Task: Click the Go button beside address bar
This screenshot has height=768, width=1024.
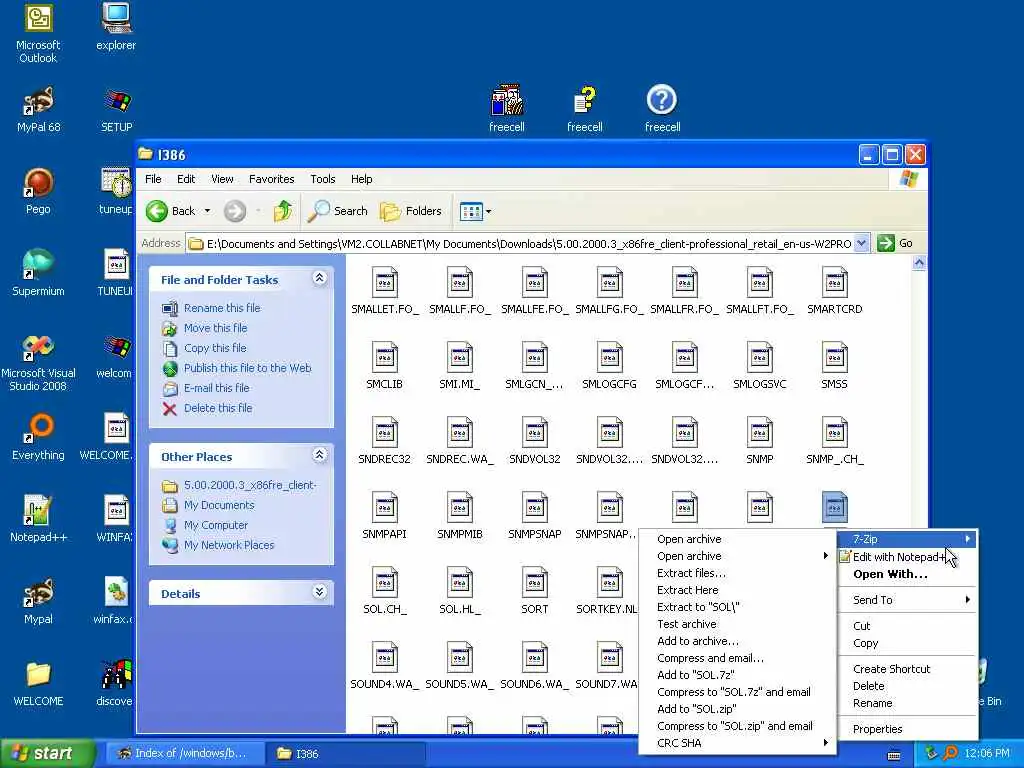Action: 896,243
